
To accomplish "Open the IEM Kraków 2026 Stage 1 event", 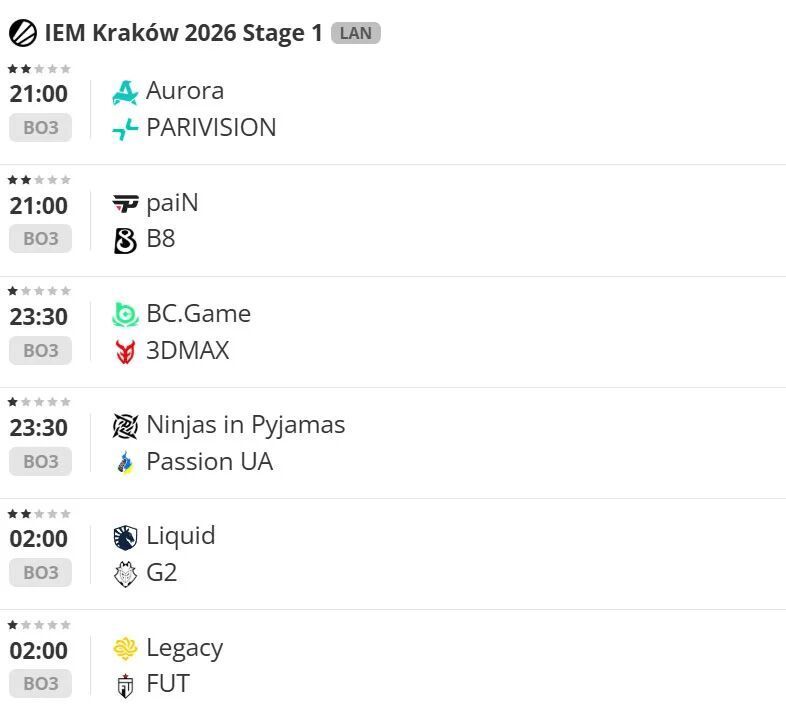I will 183,33.
